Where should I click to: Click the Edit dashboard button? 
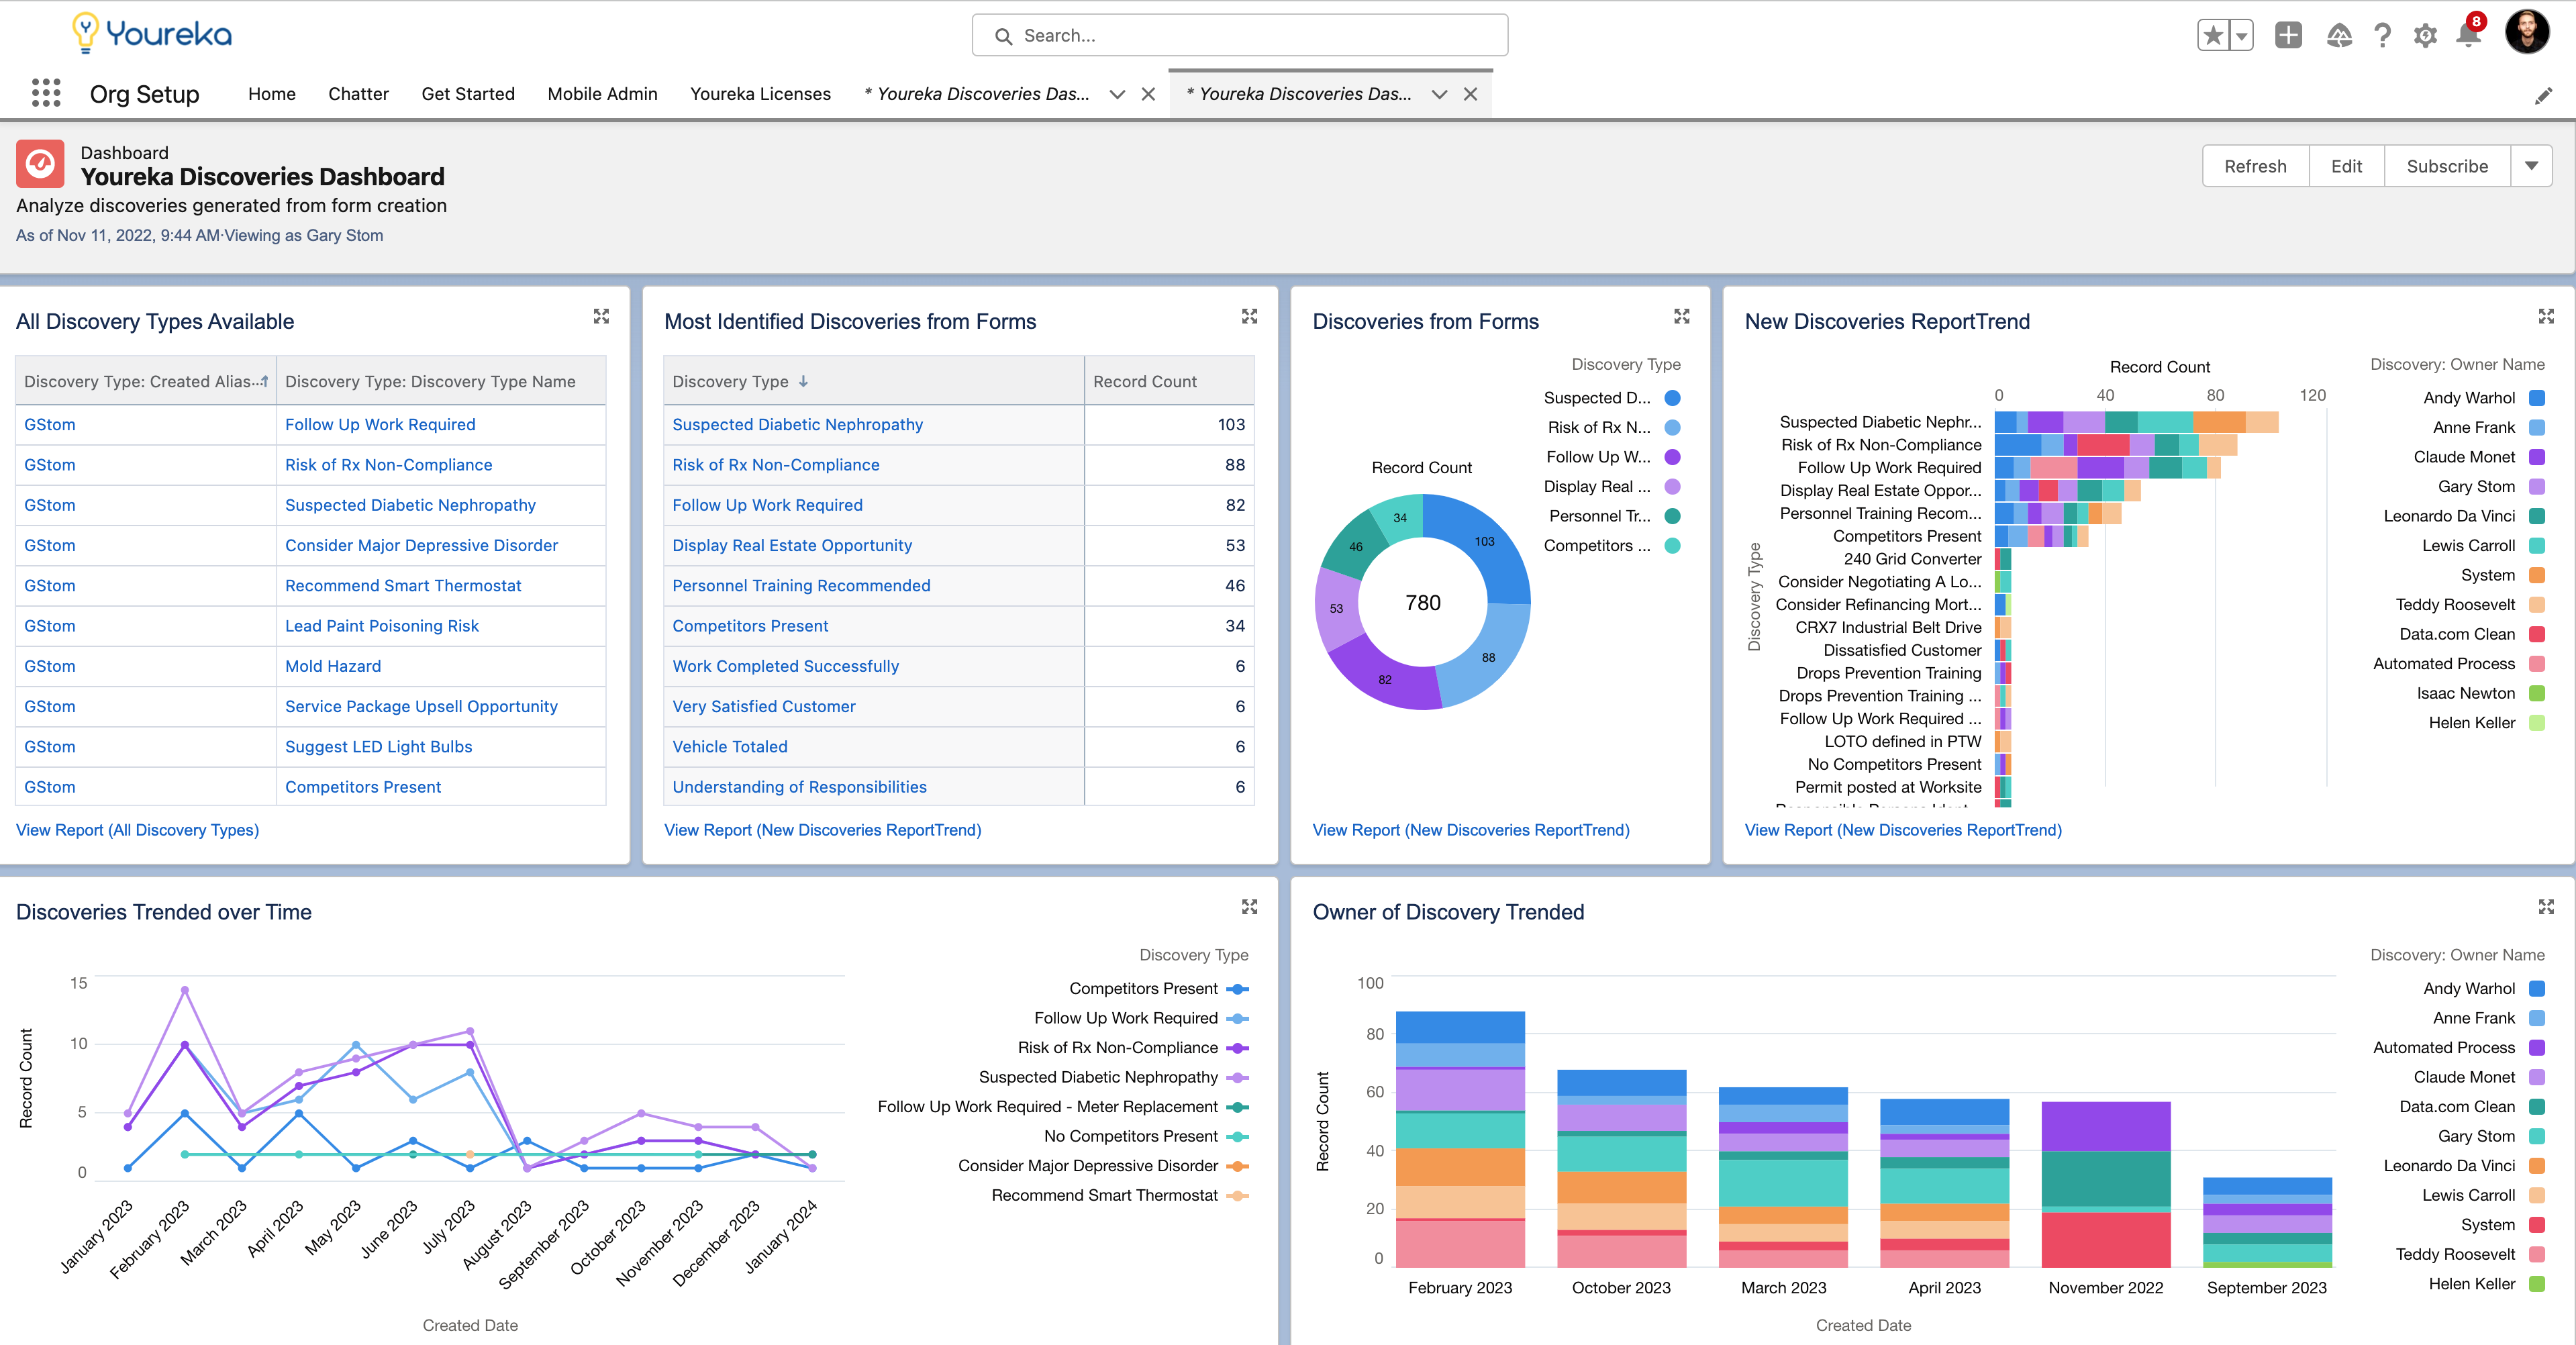point(2346,166)
